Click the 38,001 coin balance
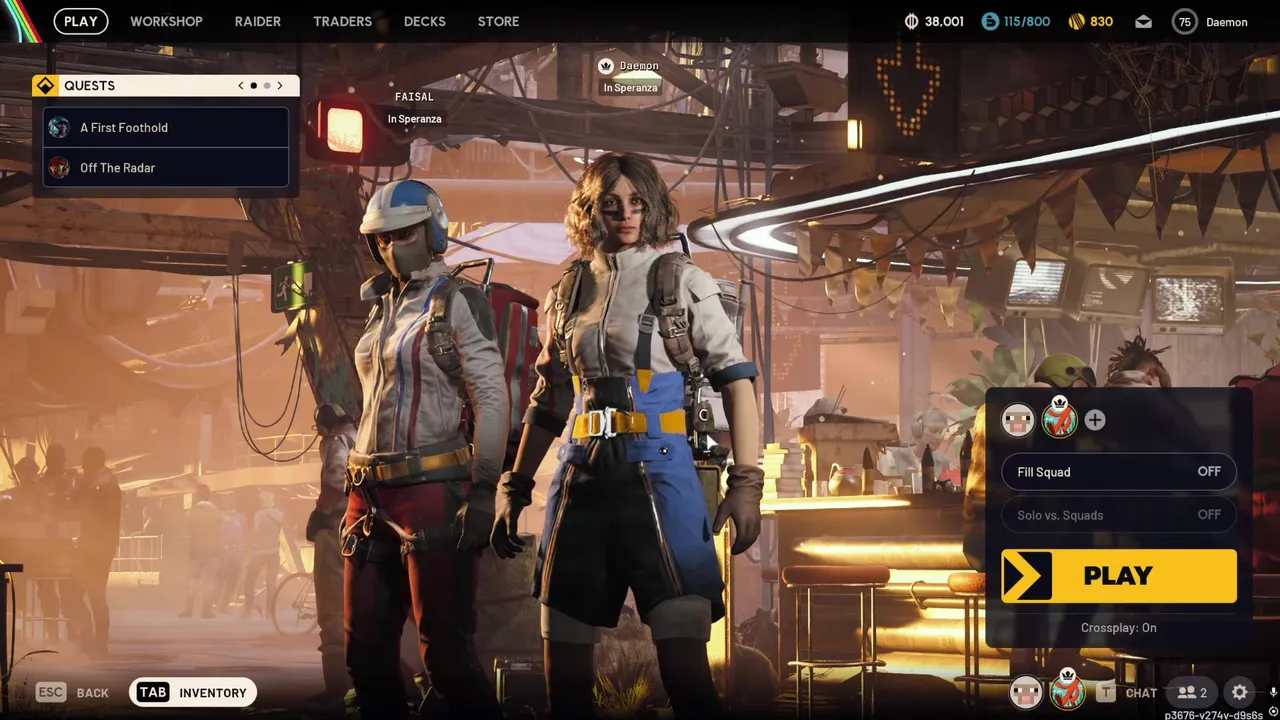1280x720 pixels. pos(944,21)
